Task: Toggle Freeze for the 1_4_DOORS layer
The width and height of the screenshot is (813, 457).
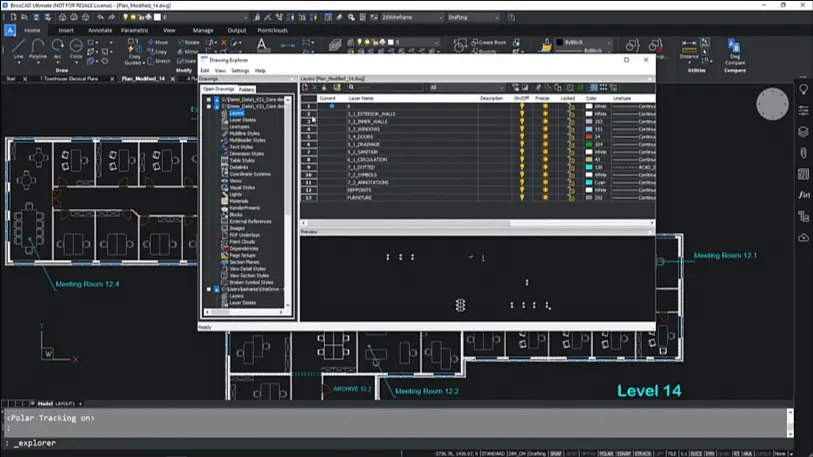Action: [545, 136]
